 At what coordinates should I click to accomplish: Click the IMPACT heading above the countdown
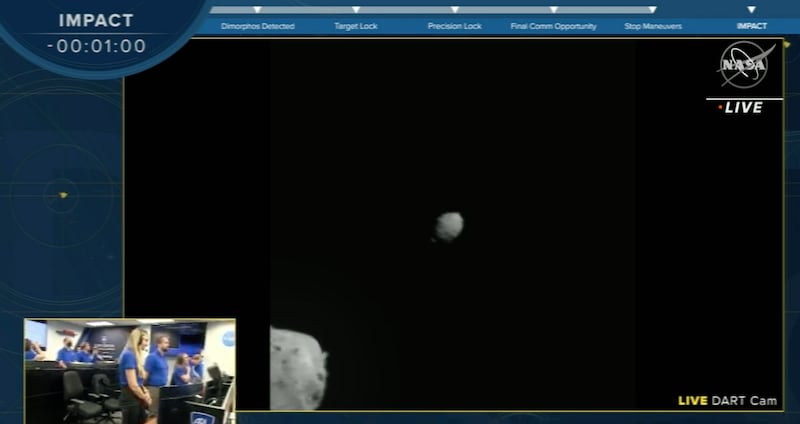[96, 20]
